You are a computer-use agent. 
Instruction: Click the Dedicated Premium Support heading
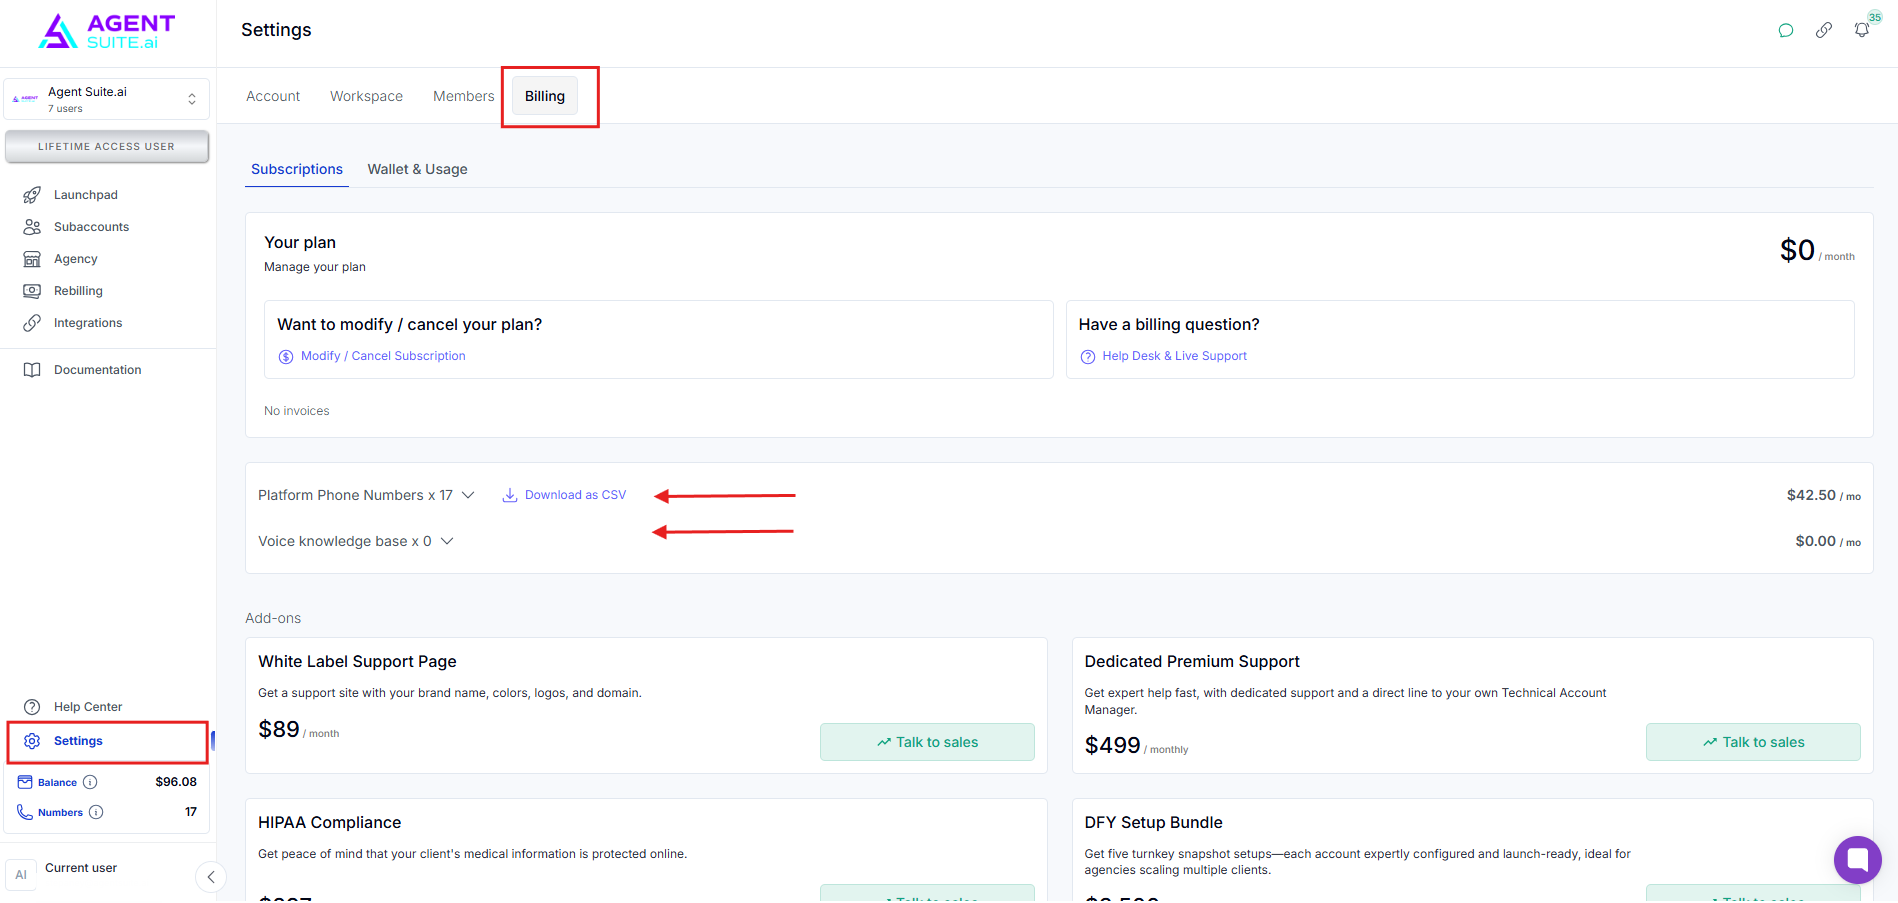(1192, 661)
